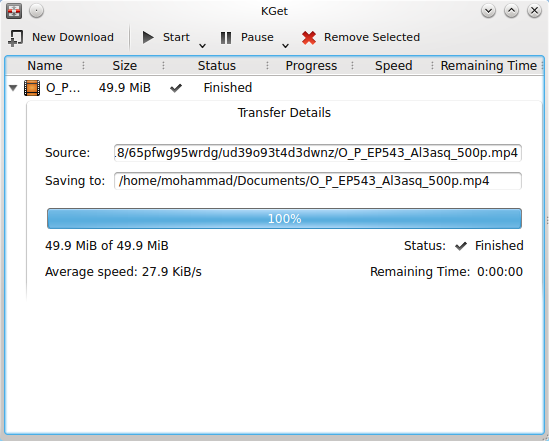
Task: Open the Pause dropdown arrow
Action: [285, 46]
